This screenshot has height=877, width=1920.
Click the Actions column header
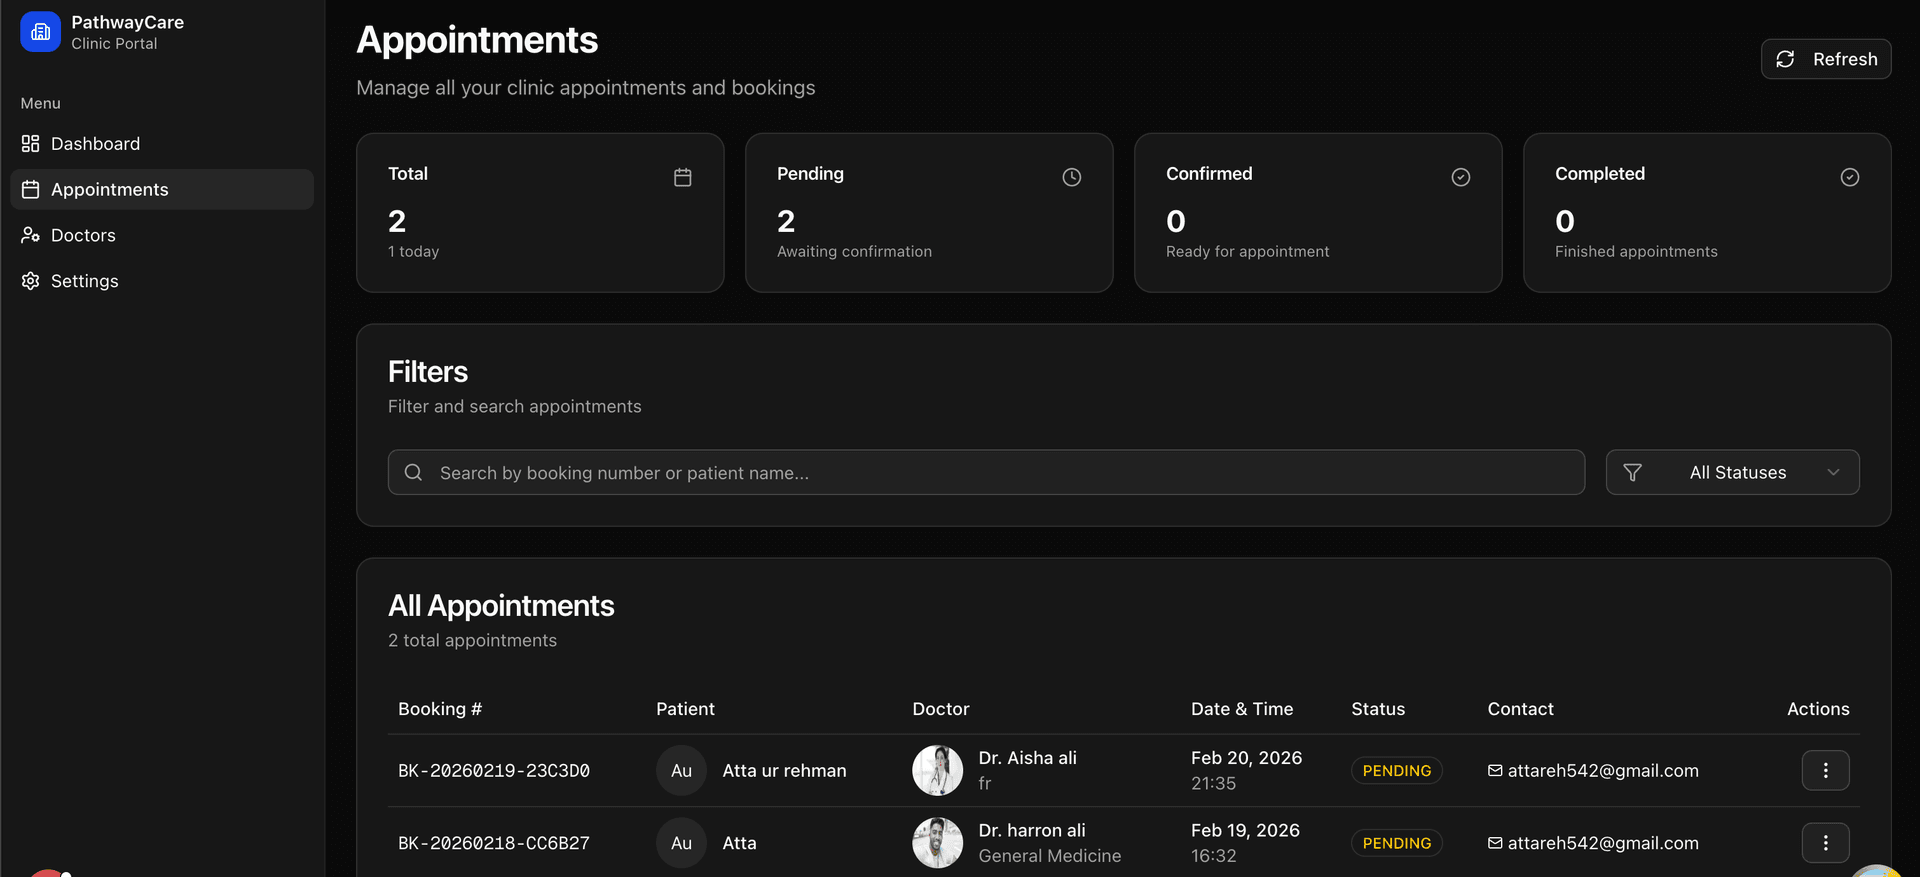click(x=1818, y=709)
